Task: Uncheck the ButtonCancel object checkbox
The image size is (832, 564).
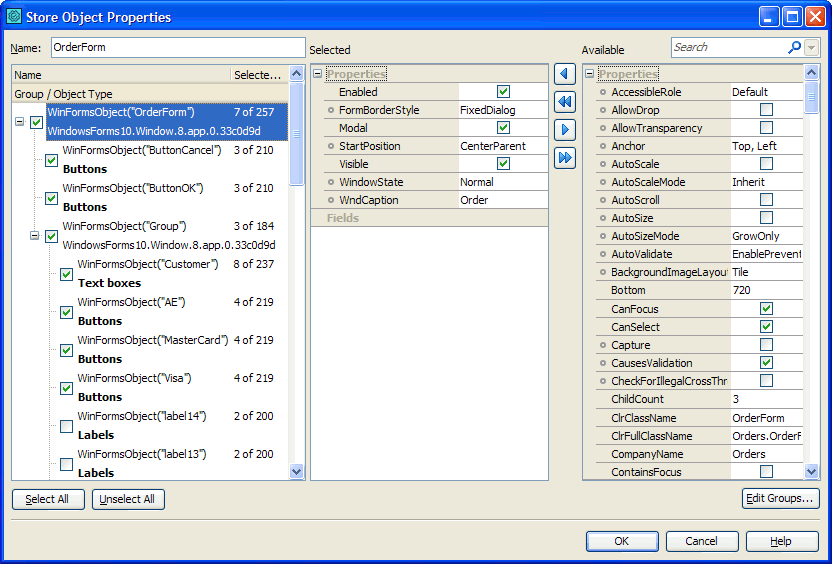Action: pyautogui.click(x=52, y=160)
